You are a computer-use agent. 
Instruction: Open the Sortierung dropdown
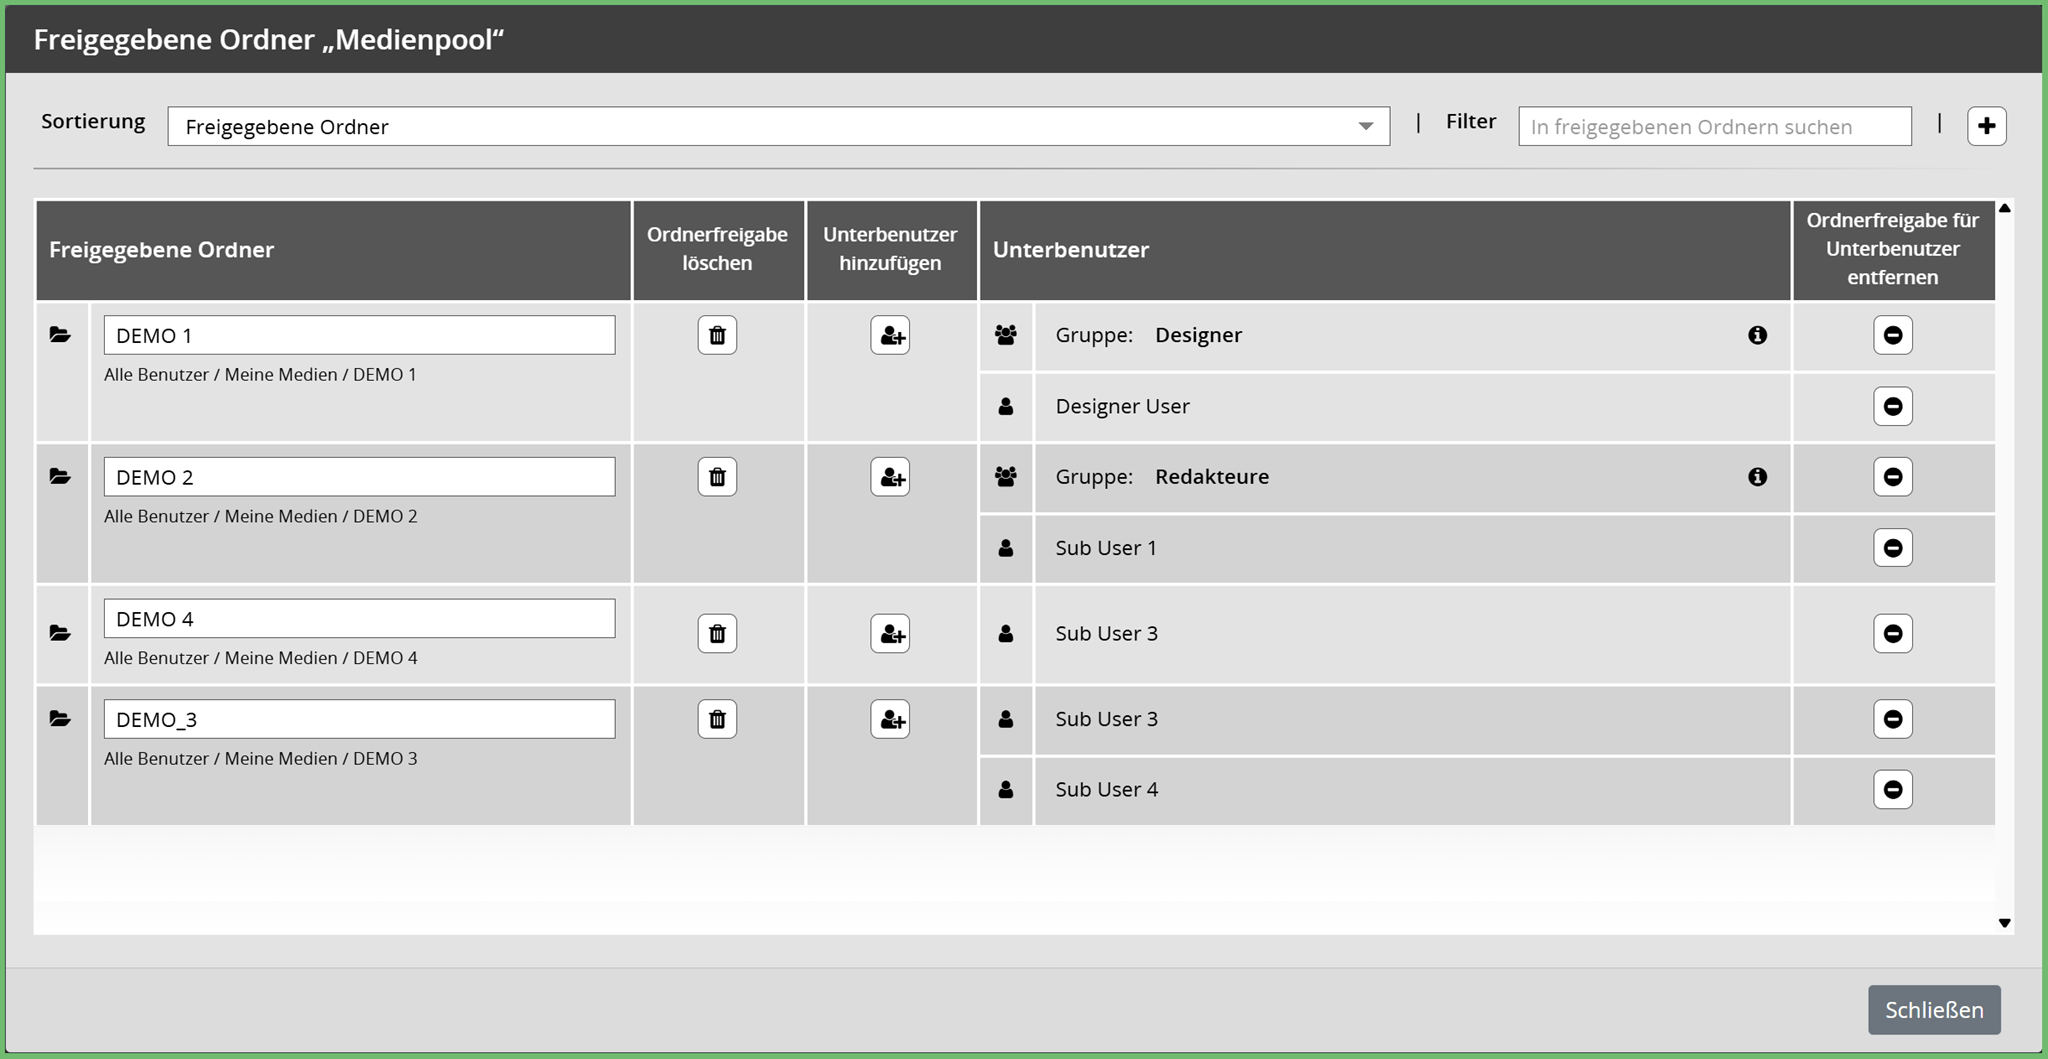[778, 126]
